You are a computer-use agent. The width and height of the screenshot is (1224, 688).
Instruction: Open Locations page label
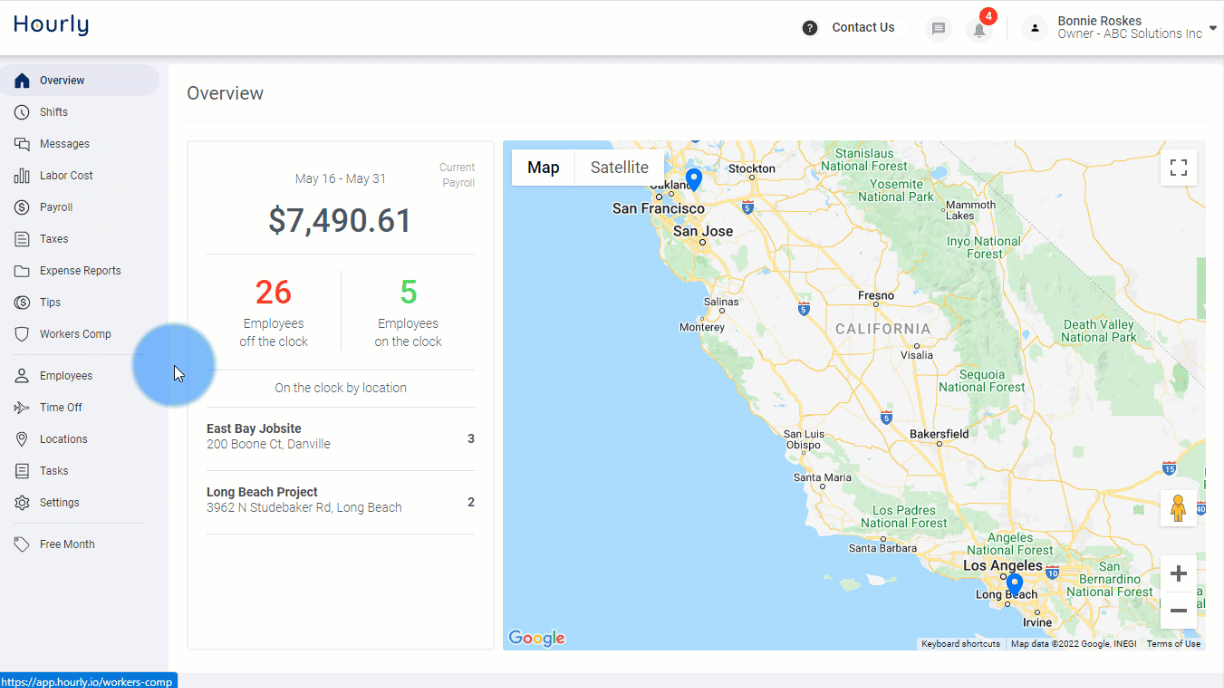63,439
